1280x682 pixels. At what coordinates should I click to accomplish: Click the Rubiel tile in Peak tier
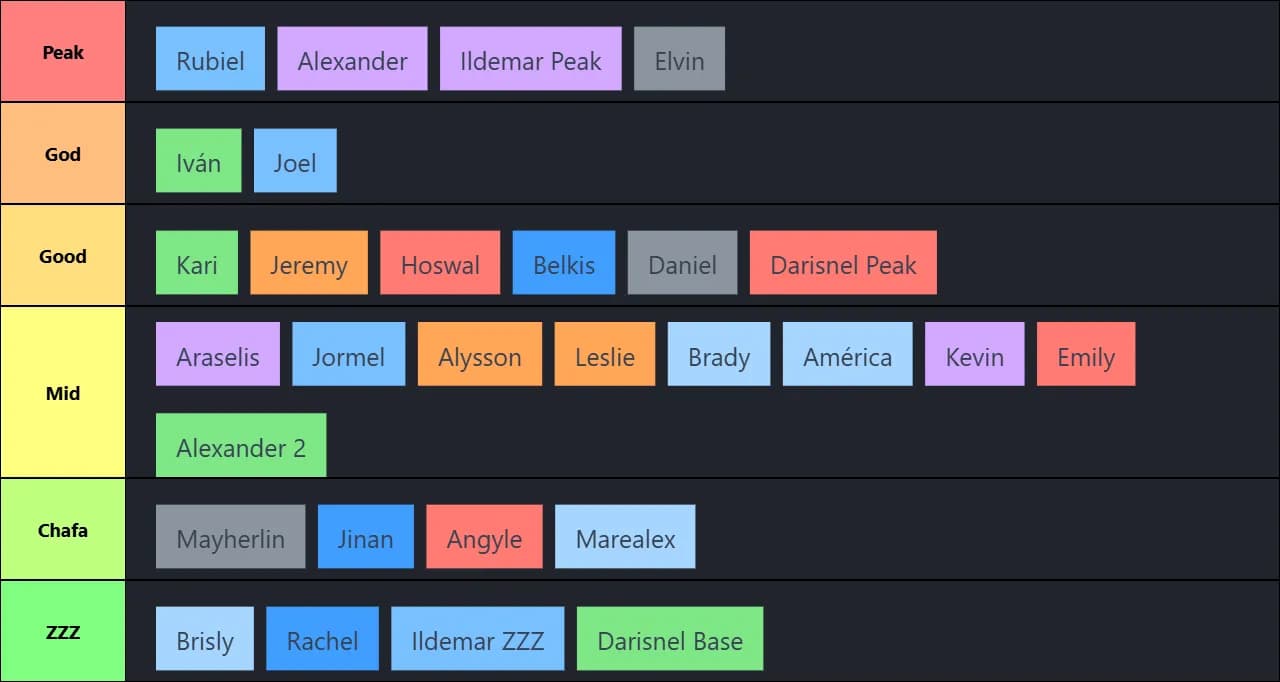pyautogui.click(x=210, y=59)
